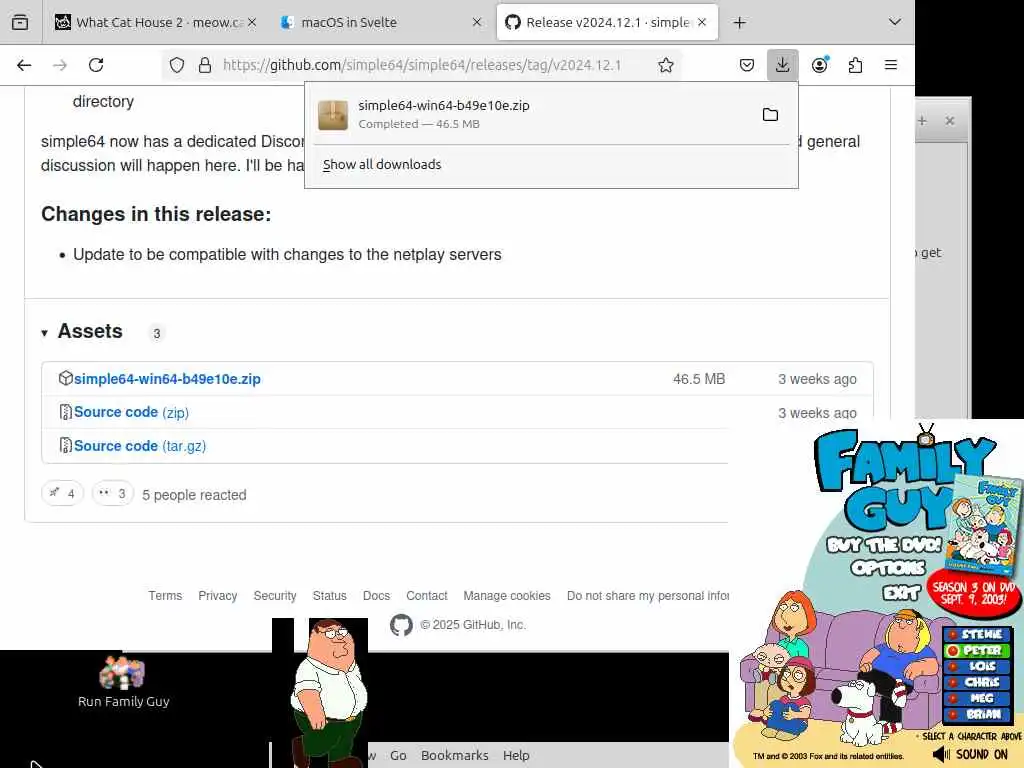Save page to Pocket icon
This screenshot has width=1024, height=768.
746,65
